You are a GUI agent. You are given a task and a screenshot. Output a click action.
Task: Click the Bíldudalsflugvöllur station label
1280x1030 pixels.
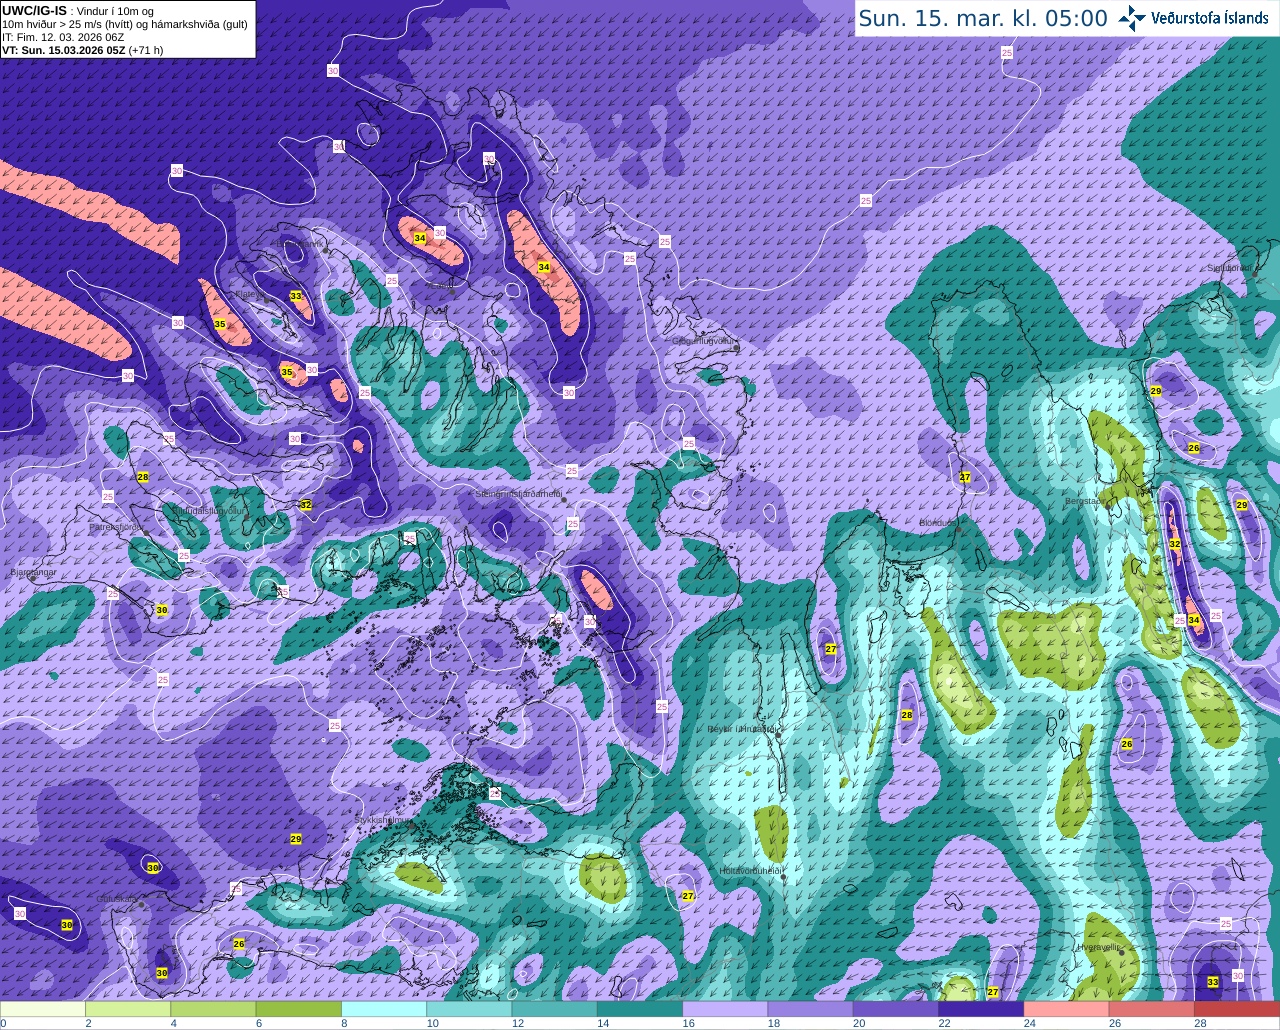pyautogui.click(x=208, y=510)
